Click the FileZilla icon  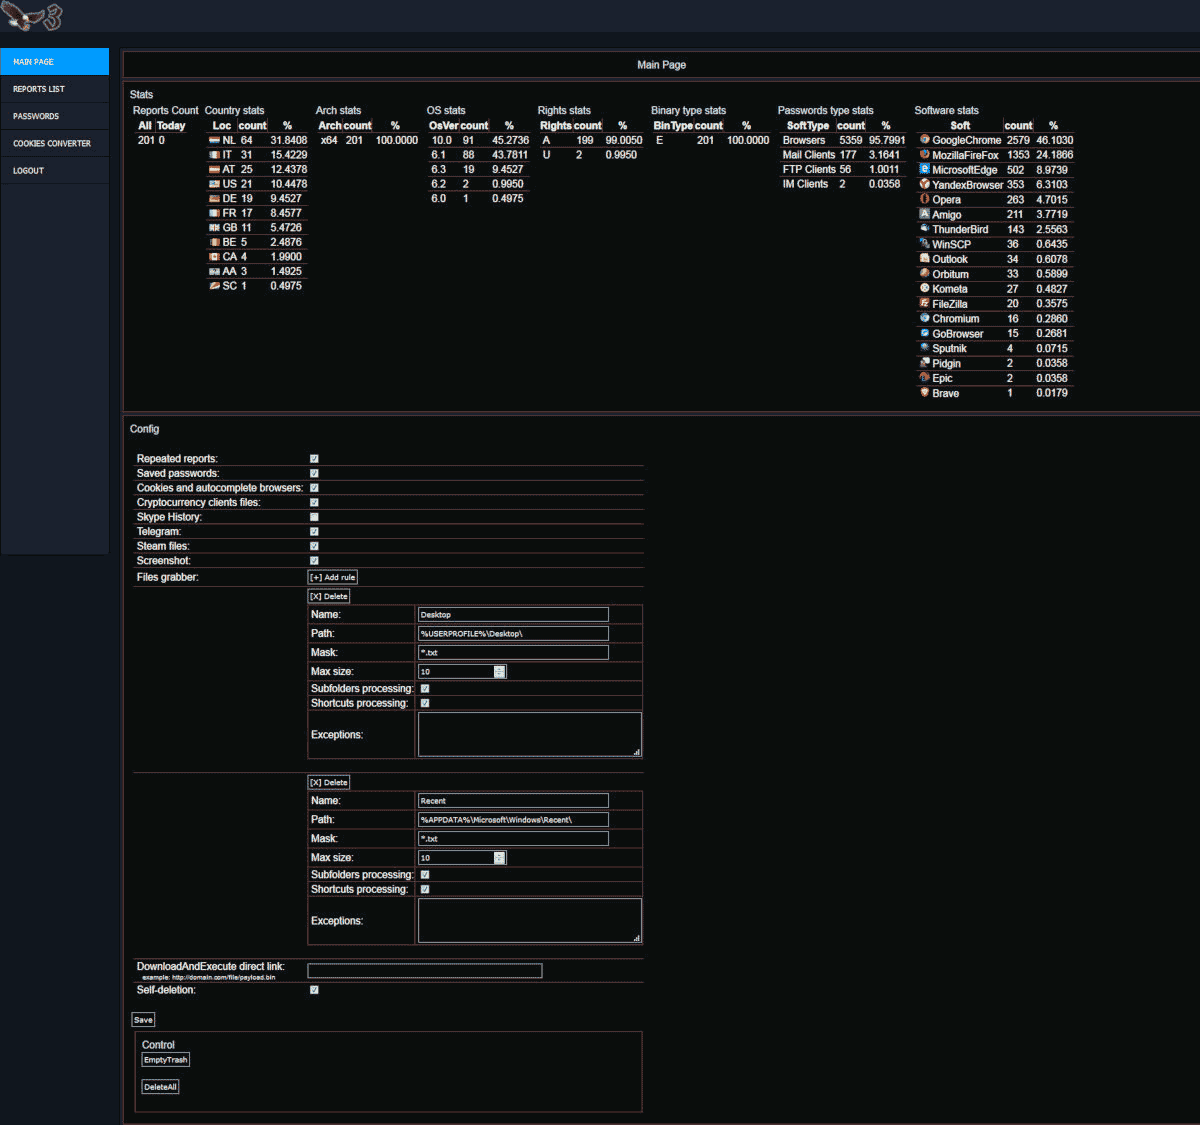[924, 303]
